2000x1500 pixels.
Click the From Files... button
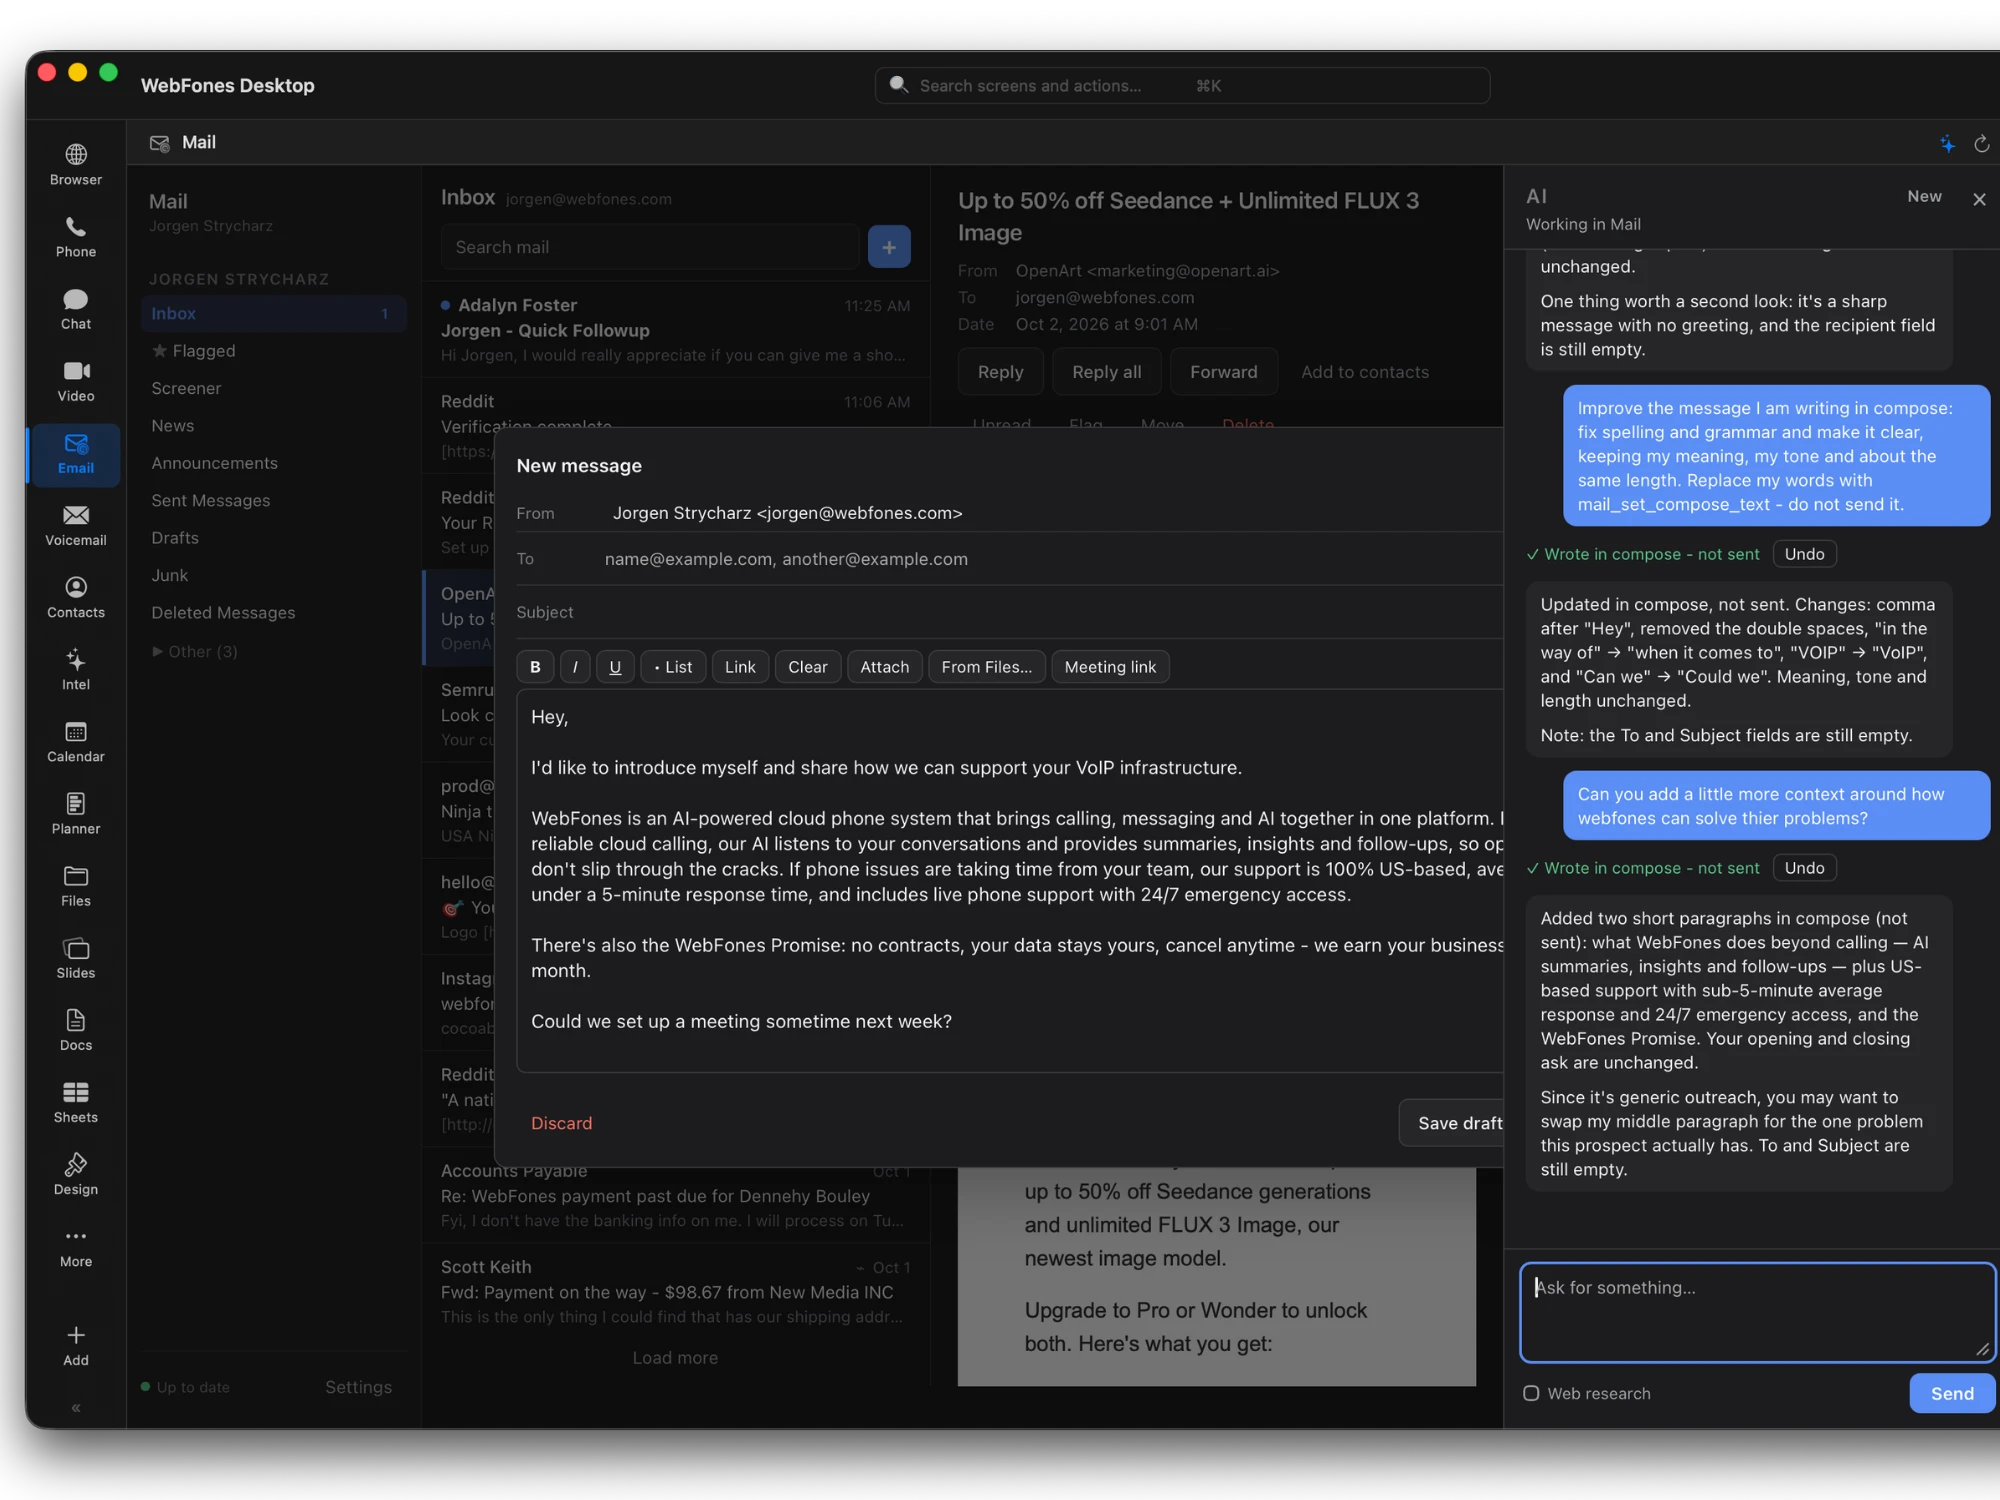(x=987, y=667)
